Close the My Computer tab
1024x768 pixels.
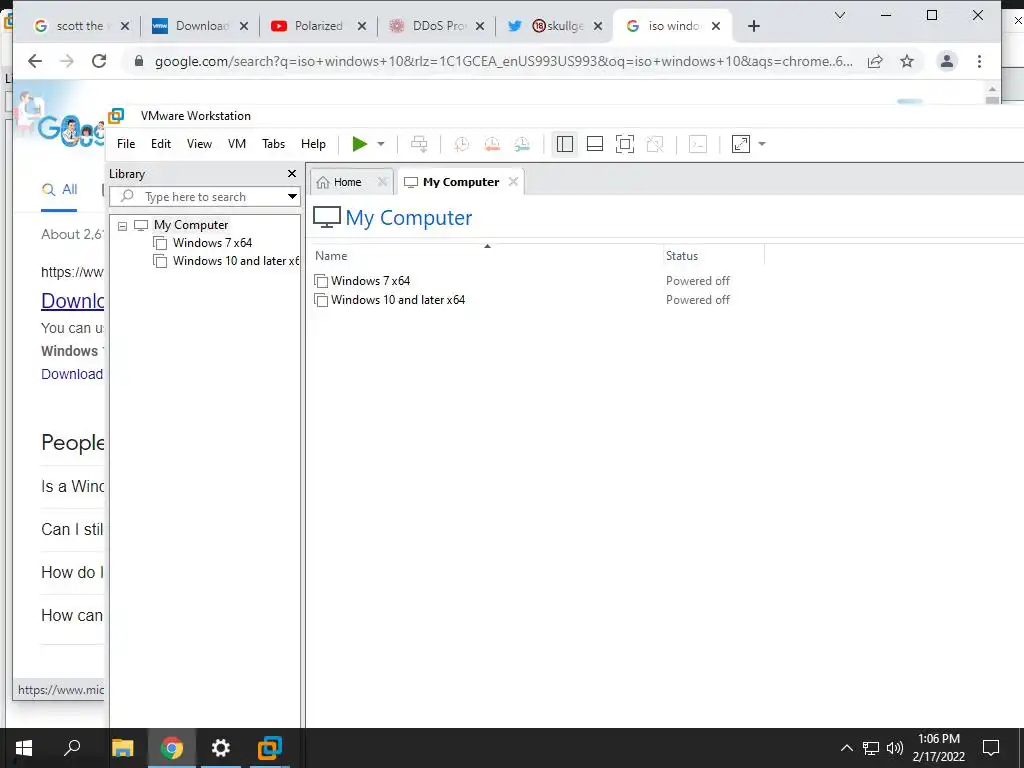[x=513, y=182]
